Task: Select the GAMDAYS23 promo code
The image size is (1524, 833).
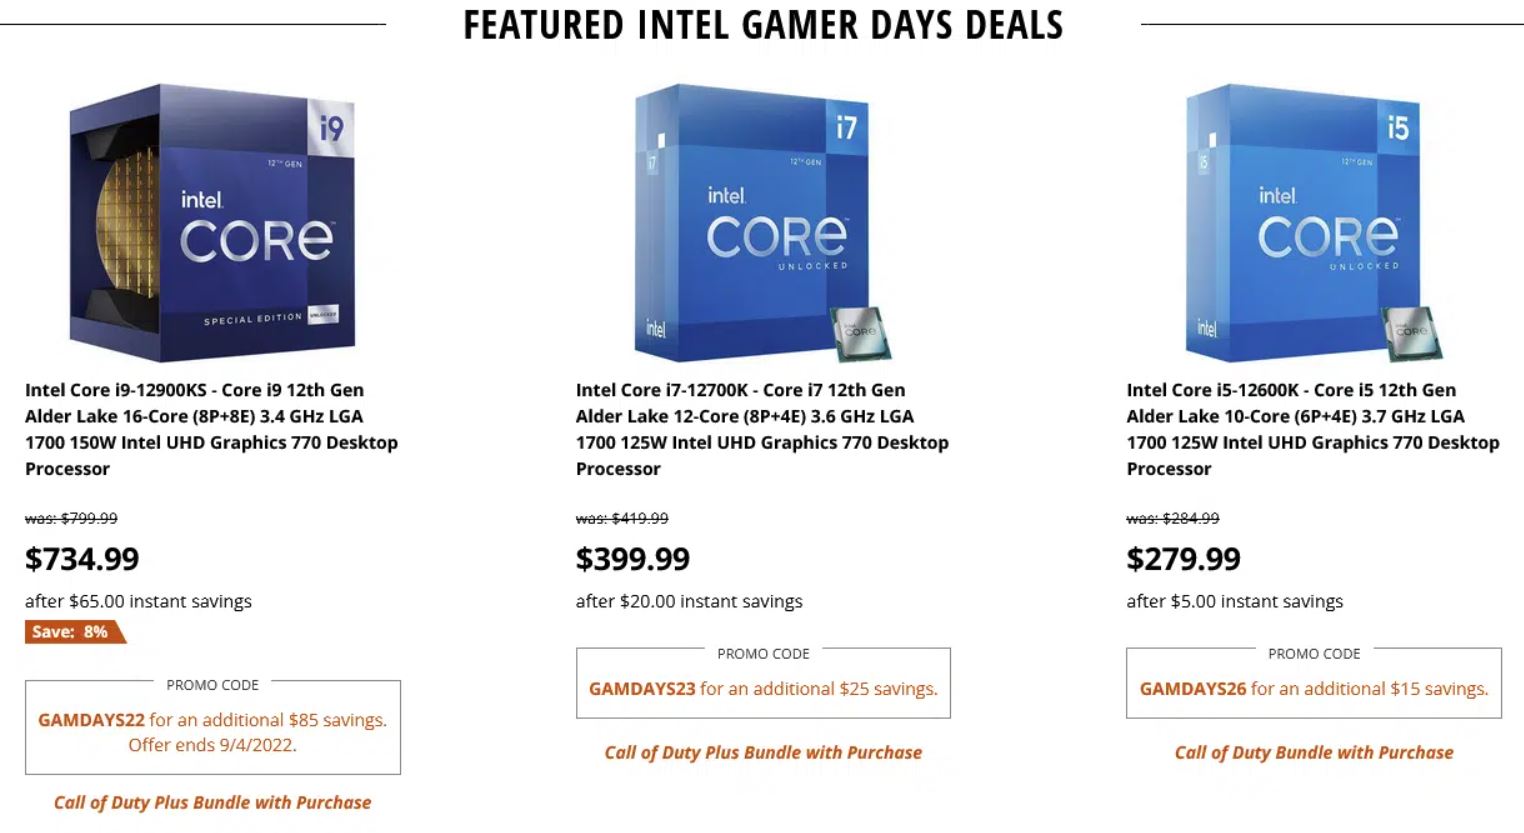Action: pos(642,689)
